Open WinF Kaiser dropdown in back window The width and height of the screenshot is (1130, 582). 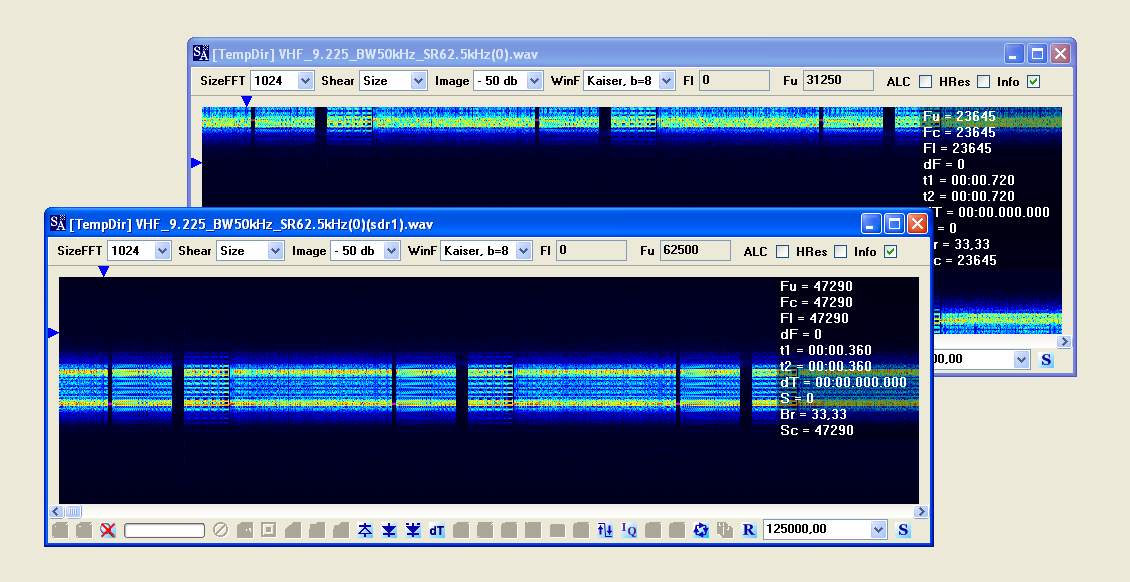[x=667, y=81]
